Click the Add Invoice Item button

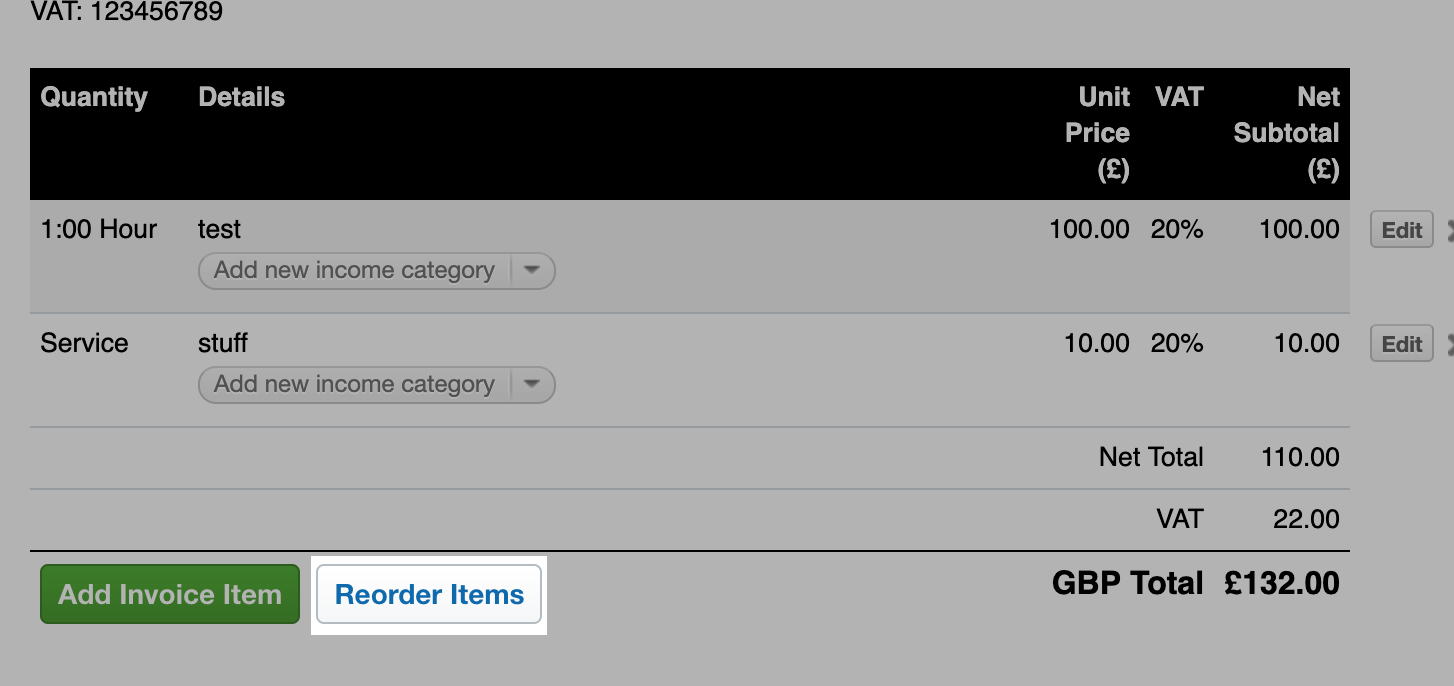click(x=170, y=594)
